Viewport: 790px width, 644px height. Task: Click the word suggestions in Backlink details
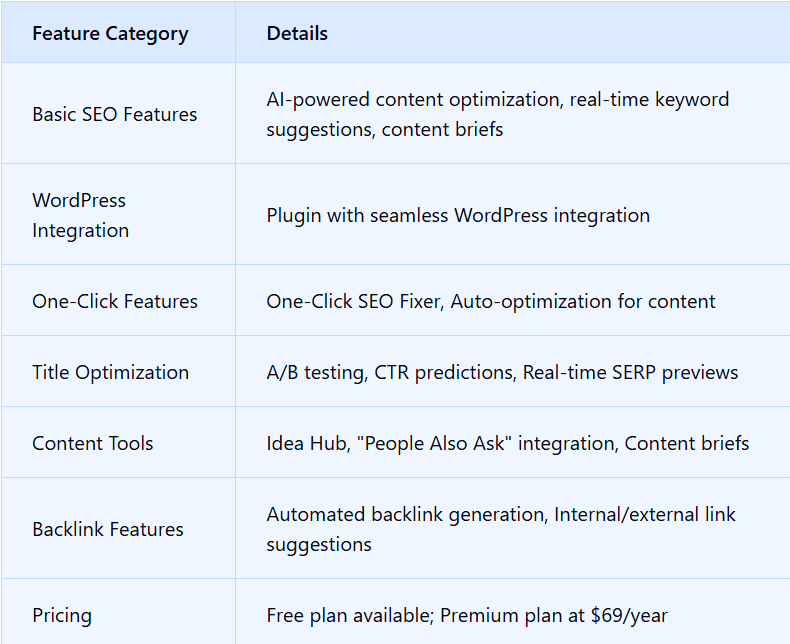pyautogui.click(x=319, y=545)
